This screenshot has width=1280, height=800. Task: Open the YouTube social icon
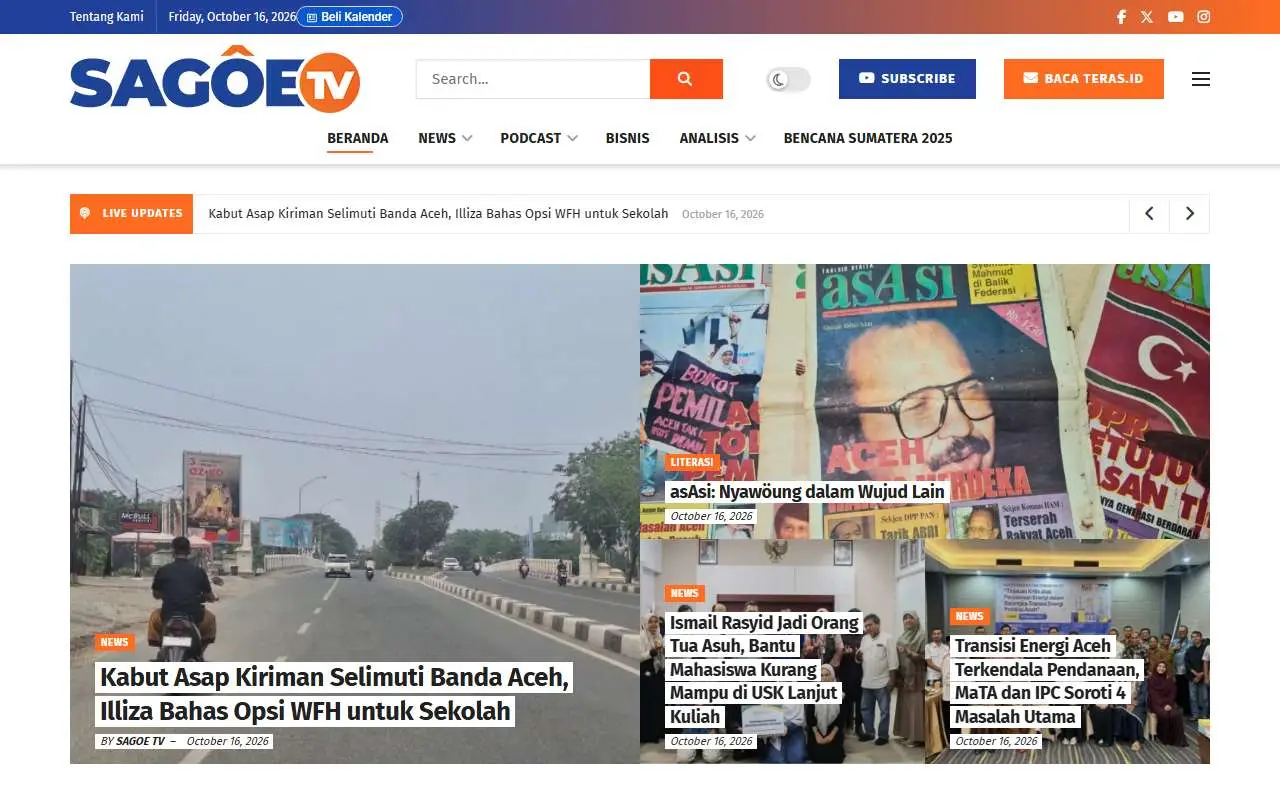point(1176,17)
